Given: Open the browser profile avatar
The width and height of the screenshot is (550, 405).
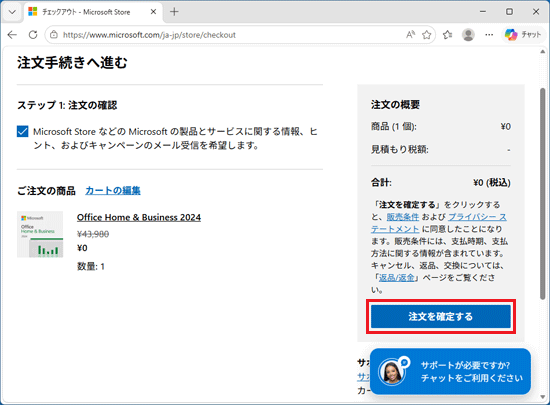Looking at the screenshot, I should click(x=468, y=35).
